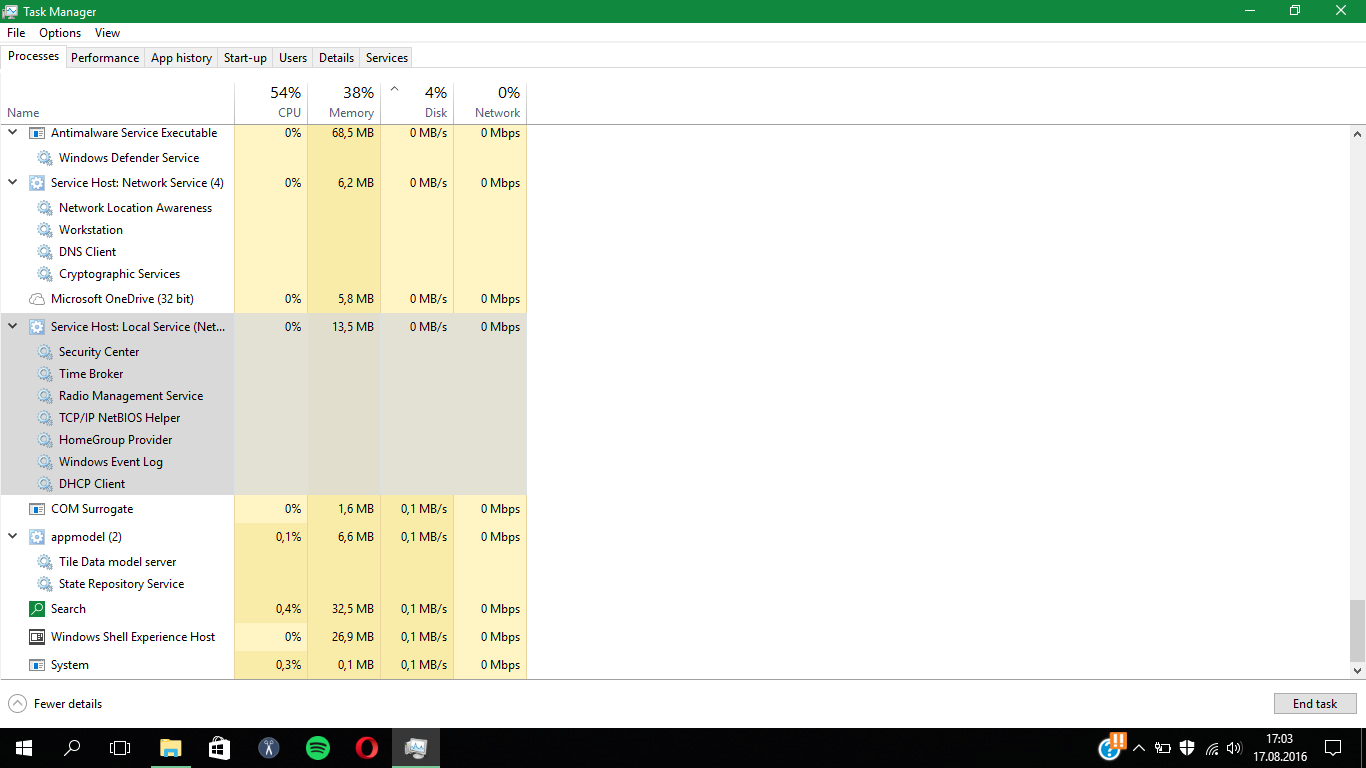Open the Options menu

pyautogui.click(x=60, y=33)
